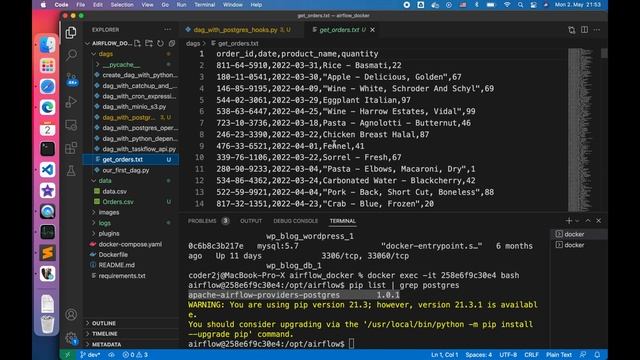Open dag_with_minio_s3.py file
Image resolution: width=640 pixels, height=360 pixels.
[x=131, y=107]
